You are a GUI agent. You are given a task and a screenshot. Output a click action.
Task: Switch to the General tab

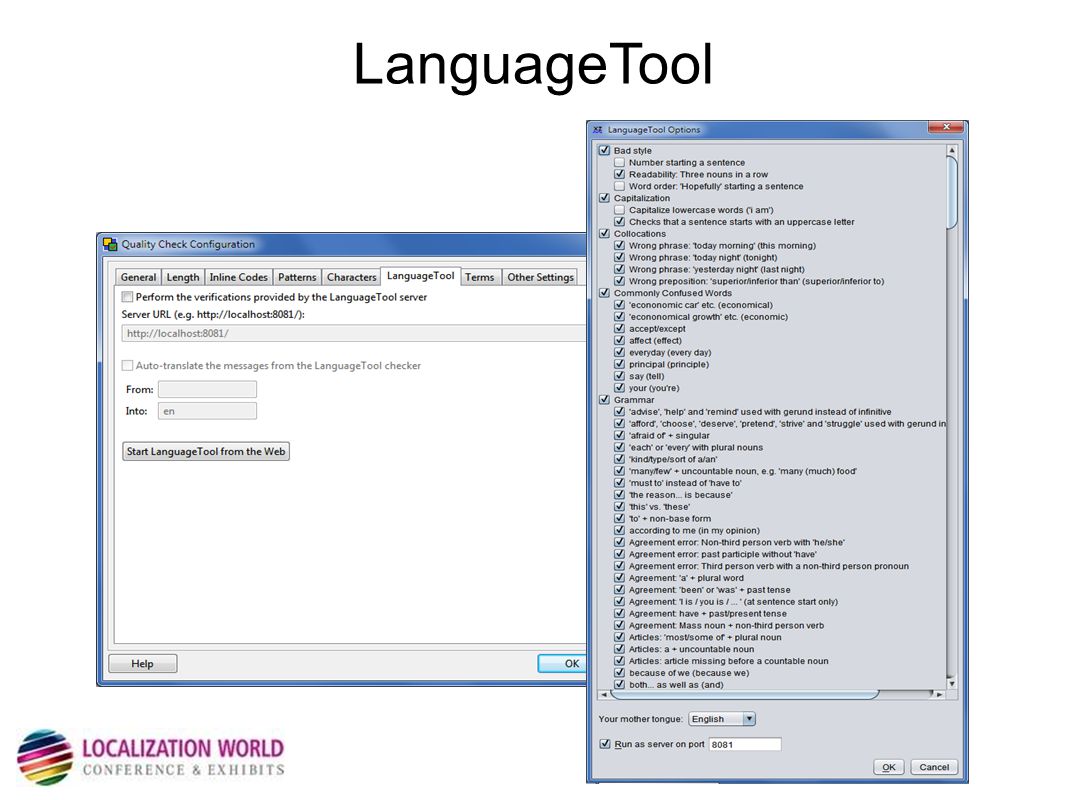pos(138,277)
